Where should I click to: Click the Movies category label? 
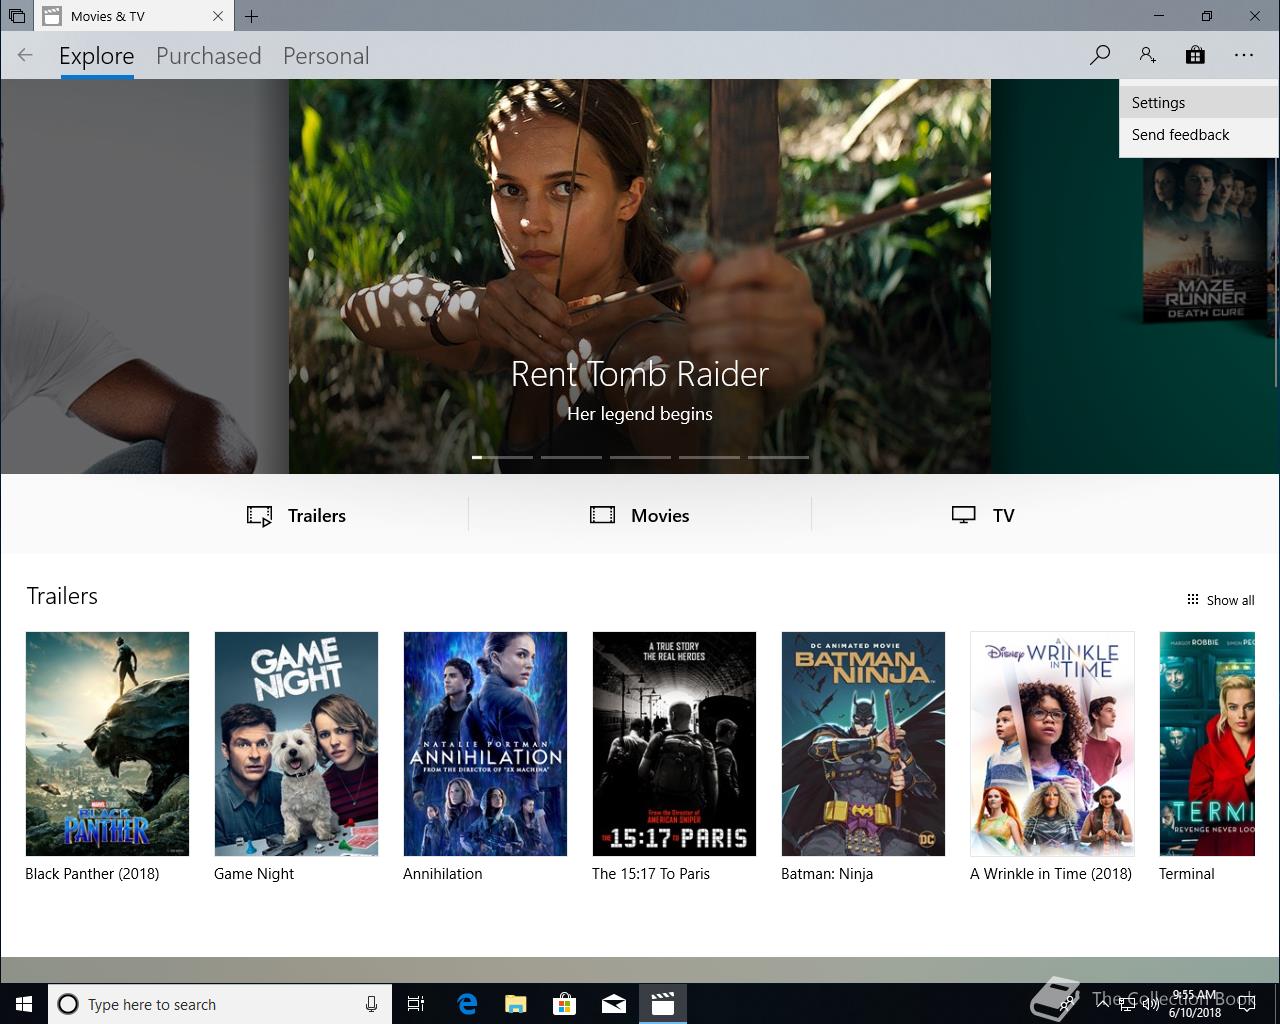click(660, 516)
